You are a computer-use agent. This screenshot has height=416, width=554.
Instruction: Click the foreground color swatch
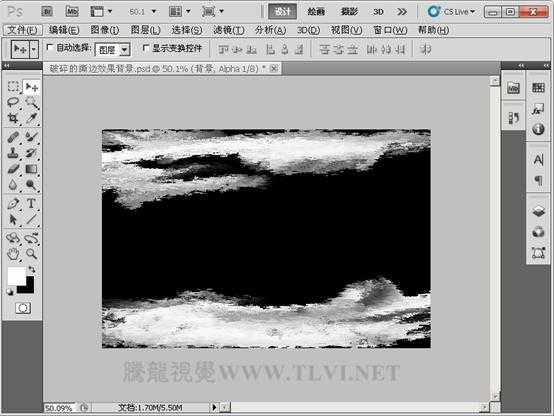(16, 276)
